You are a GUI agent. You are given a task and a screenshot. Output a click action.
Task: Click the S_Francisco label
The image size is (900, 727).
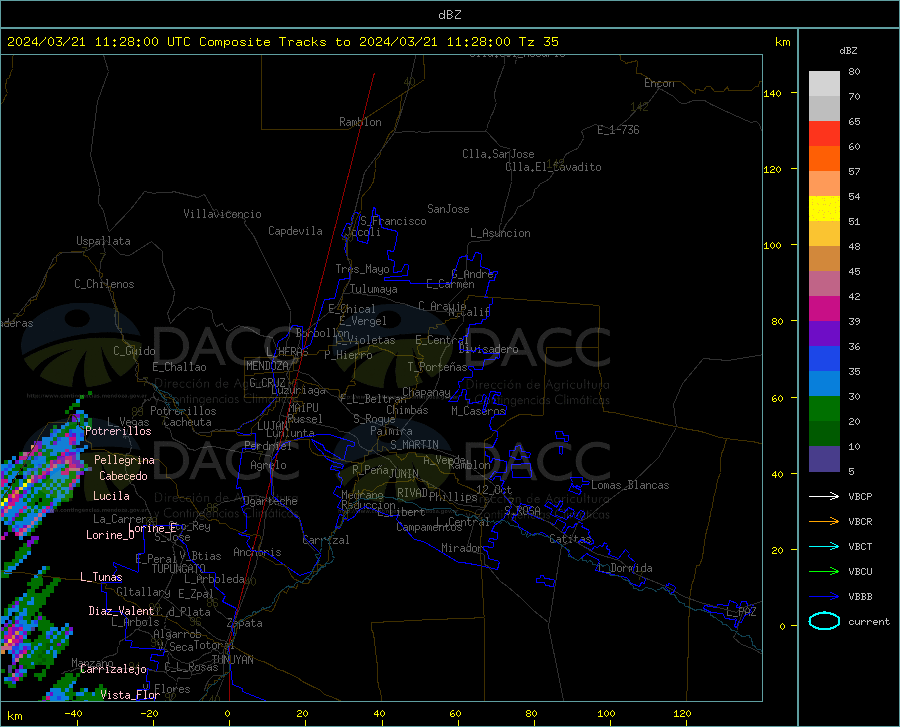click(x=393, y=221)
